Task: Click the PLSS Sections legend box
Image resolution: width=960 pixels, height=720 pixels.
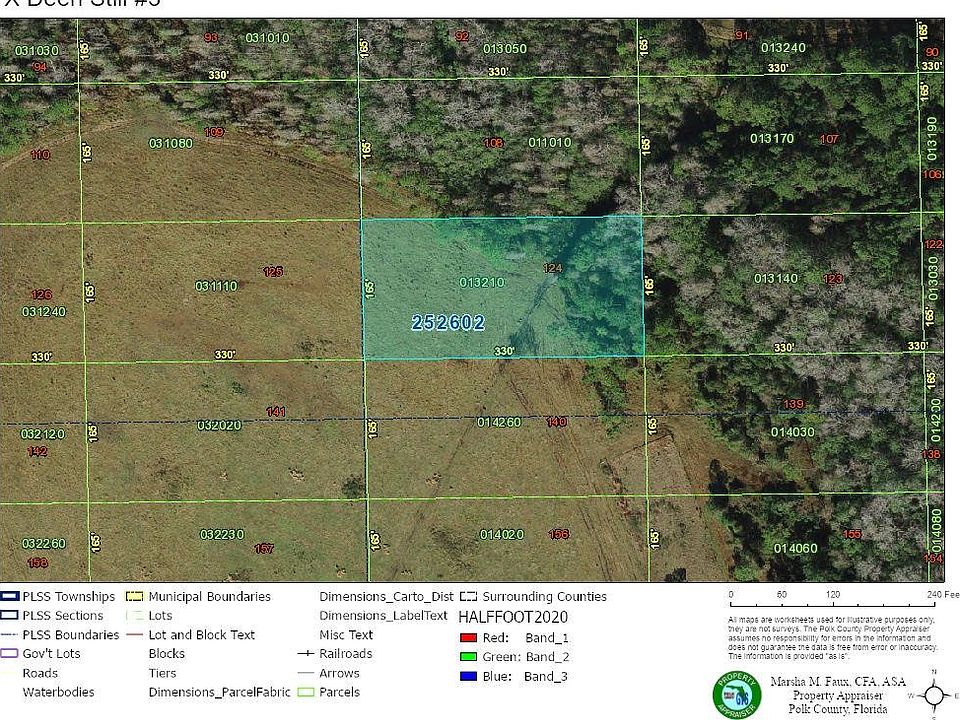Action: (10, 616)
